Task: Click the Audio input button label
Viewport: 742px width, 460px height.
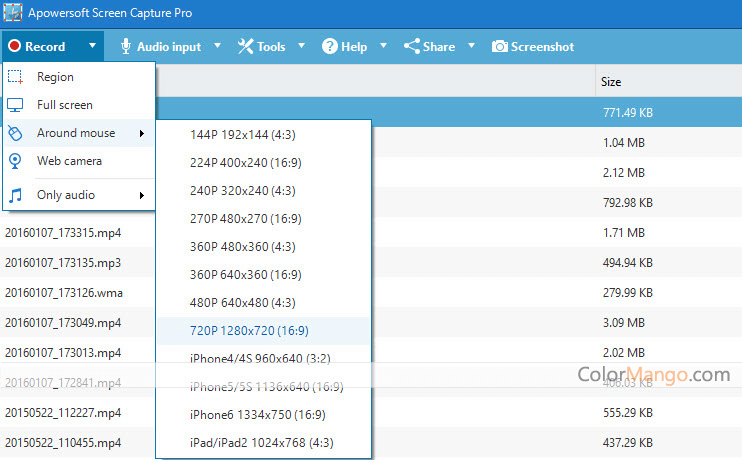Action: (x=169, y=47)
